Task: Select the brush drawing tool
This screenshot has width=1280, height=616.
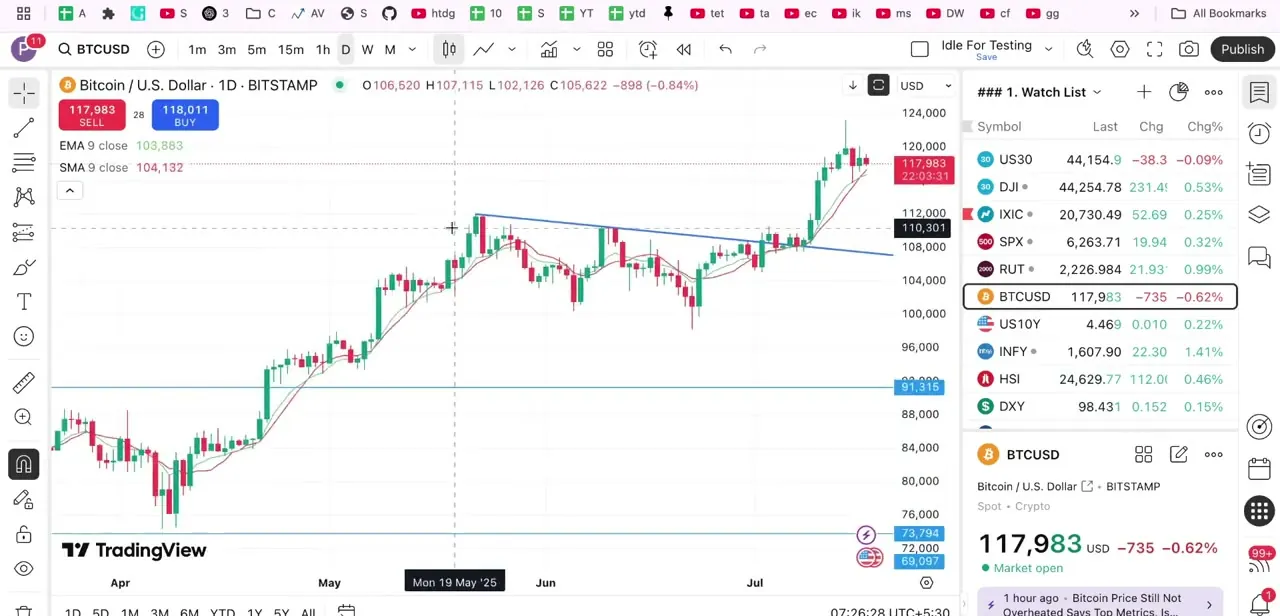Action: [x=24, y=267]
